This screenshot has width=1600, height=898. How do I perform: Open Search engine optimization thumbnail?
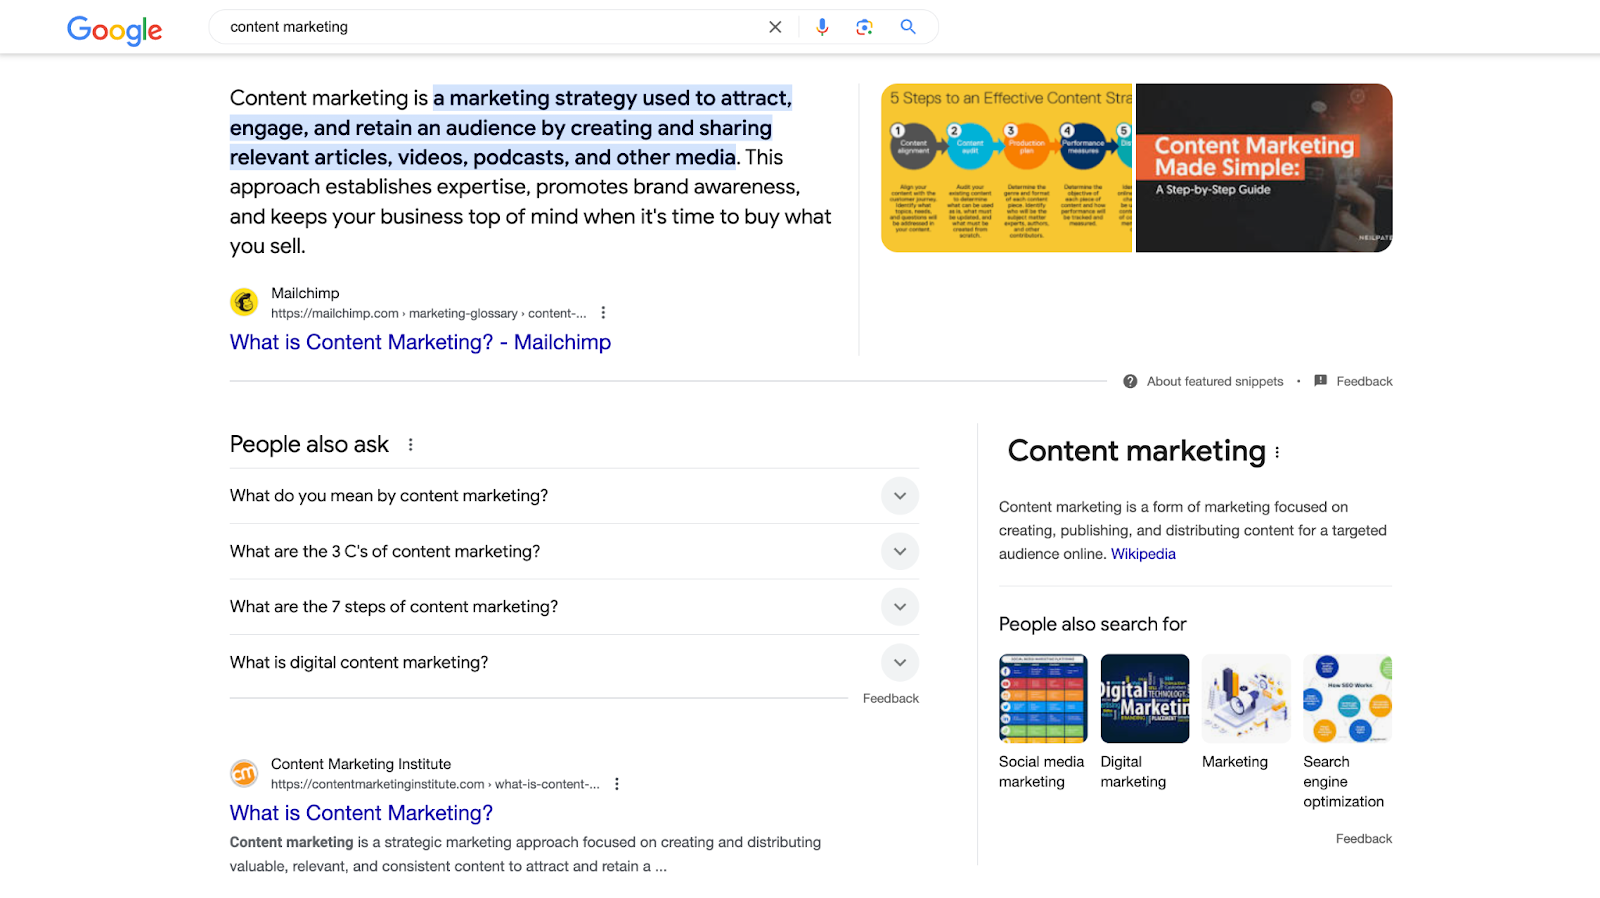(x=1348, y=699)
